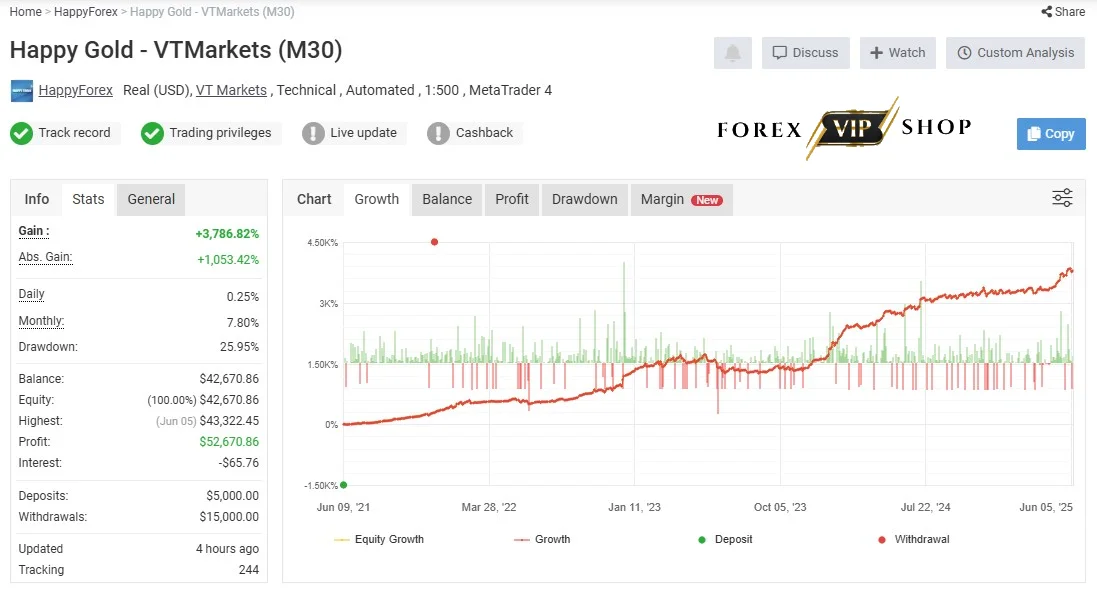
Task: Switch to the Stats tab
Action: point(88,199)
